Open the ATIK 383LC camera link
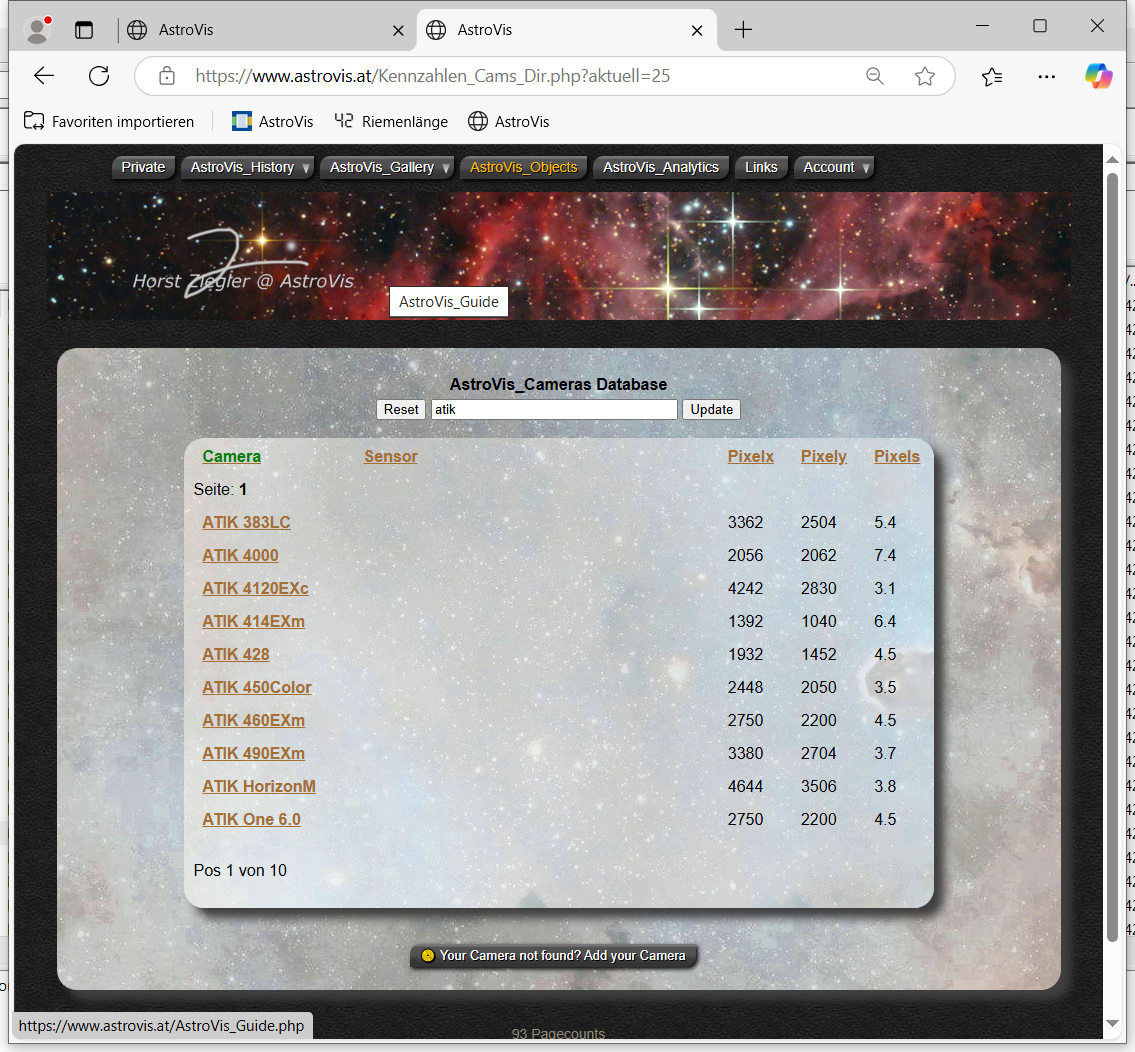This screenshot has height=1052, width=1135. point(246,522)
